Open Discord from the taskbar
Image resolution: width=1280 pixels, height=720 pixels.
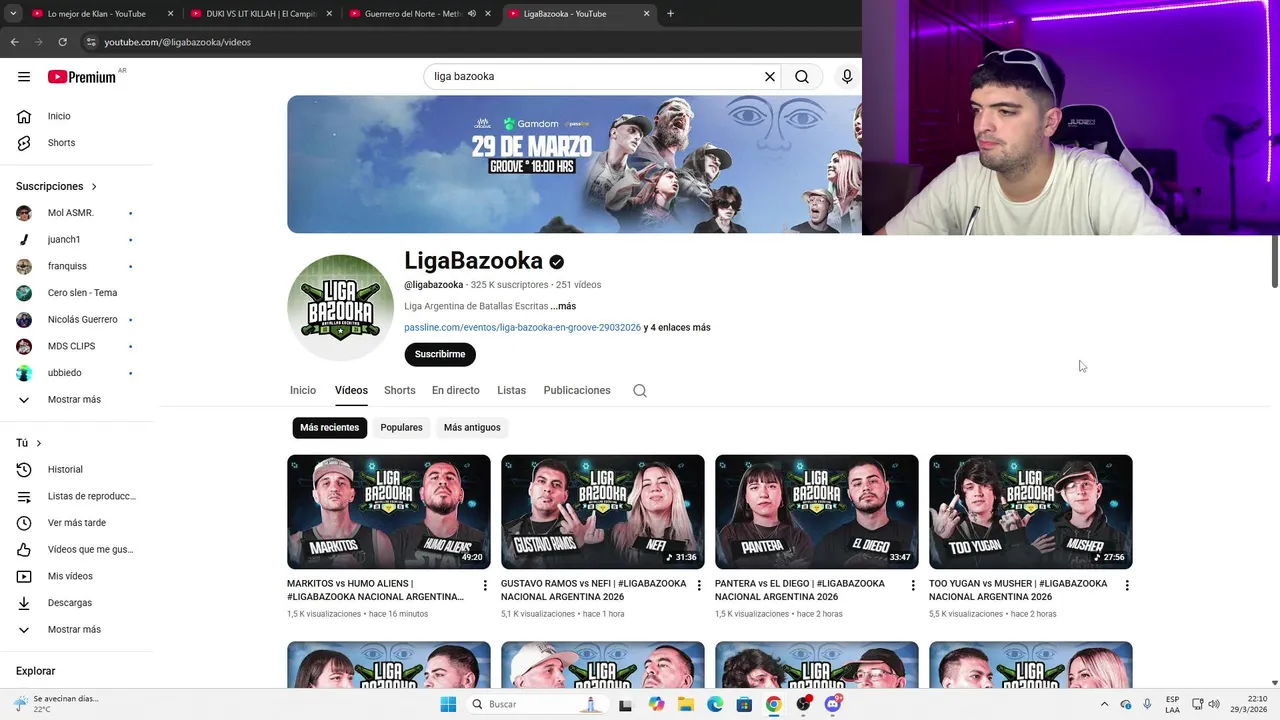tap(832, 704)
